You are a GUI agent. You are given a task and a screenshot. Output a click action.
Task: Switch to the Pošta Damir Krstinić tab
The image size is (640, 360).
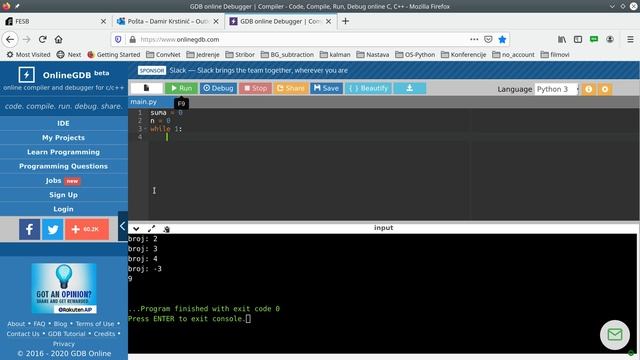point(167,21)
